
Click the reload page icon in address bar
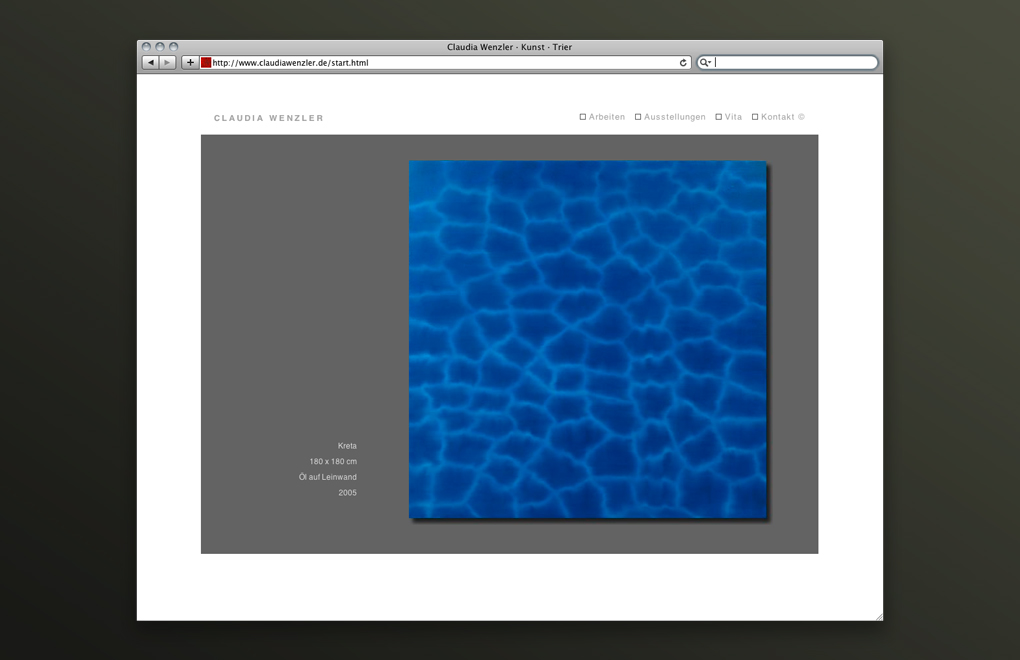(x=683, y=63)
